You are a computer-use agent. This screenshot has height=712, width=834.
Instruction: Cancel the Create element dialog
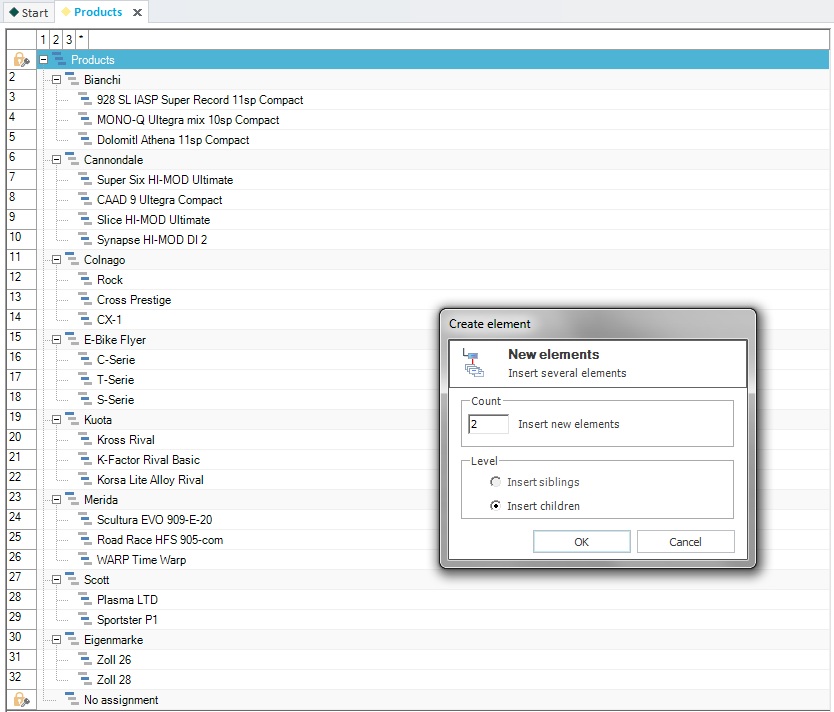[685, 541]
